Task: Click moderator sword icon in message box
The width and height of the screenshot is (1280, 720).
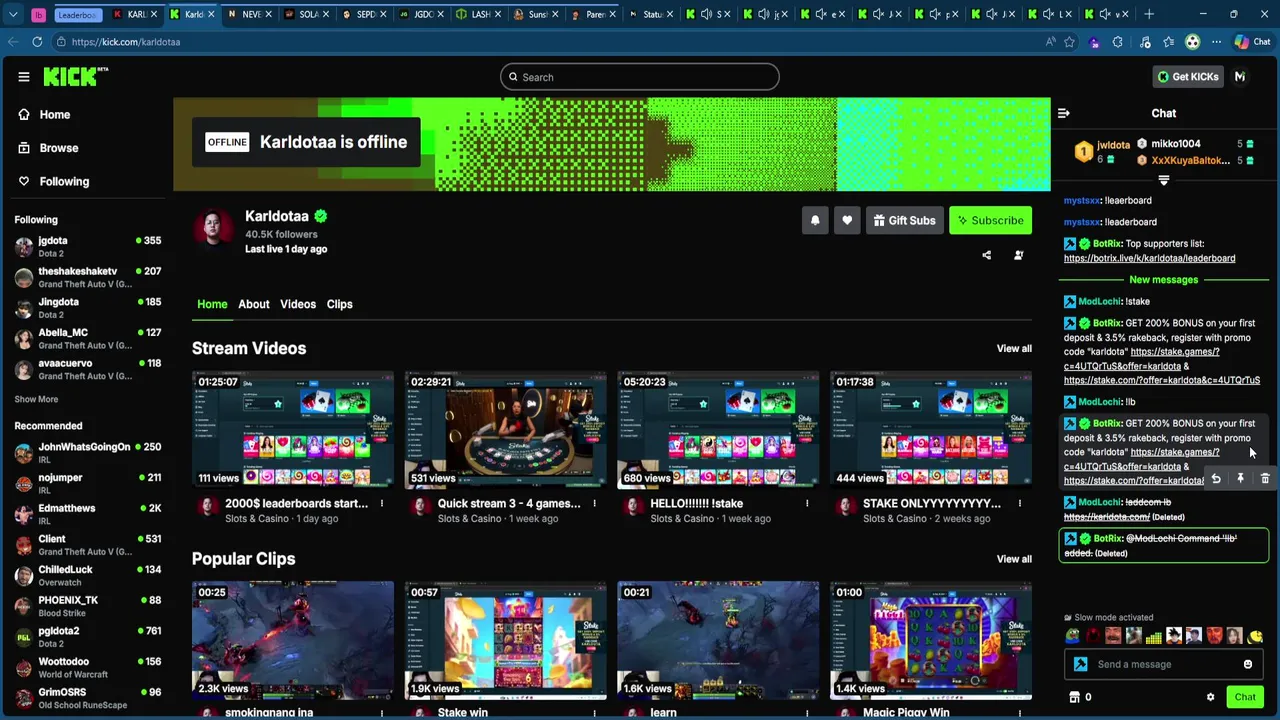Action: coord(1080,664)
